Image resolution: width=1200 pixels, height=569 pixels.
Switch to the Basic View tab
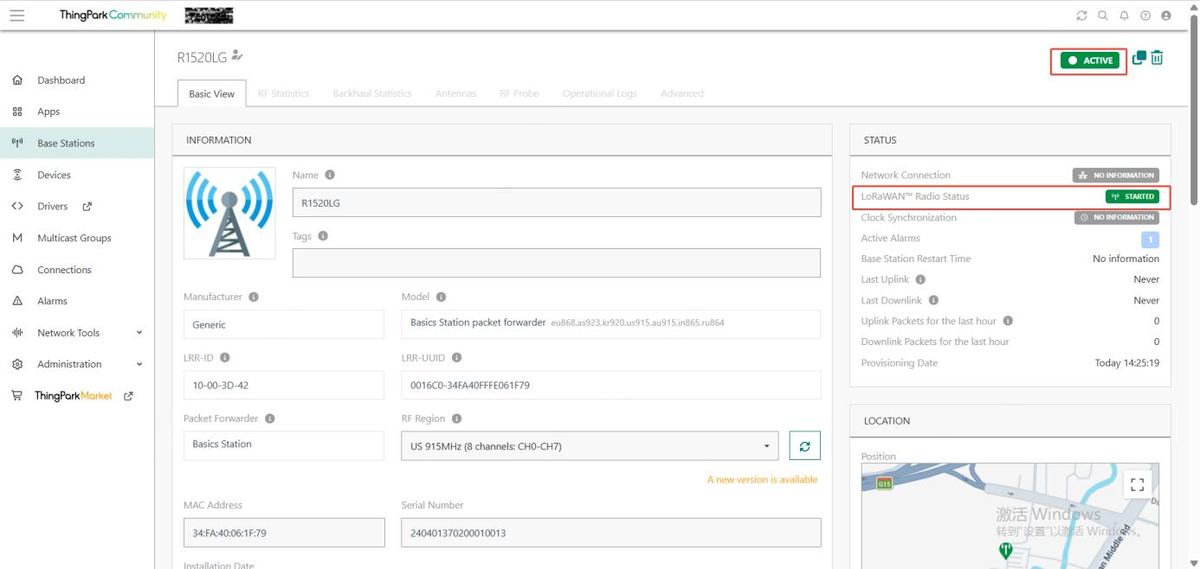tap(212, 93)
